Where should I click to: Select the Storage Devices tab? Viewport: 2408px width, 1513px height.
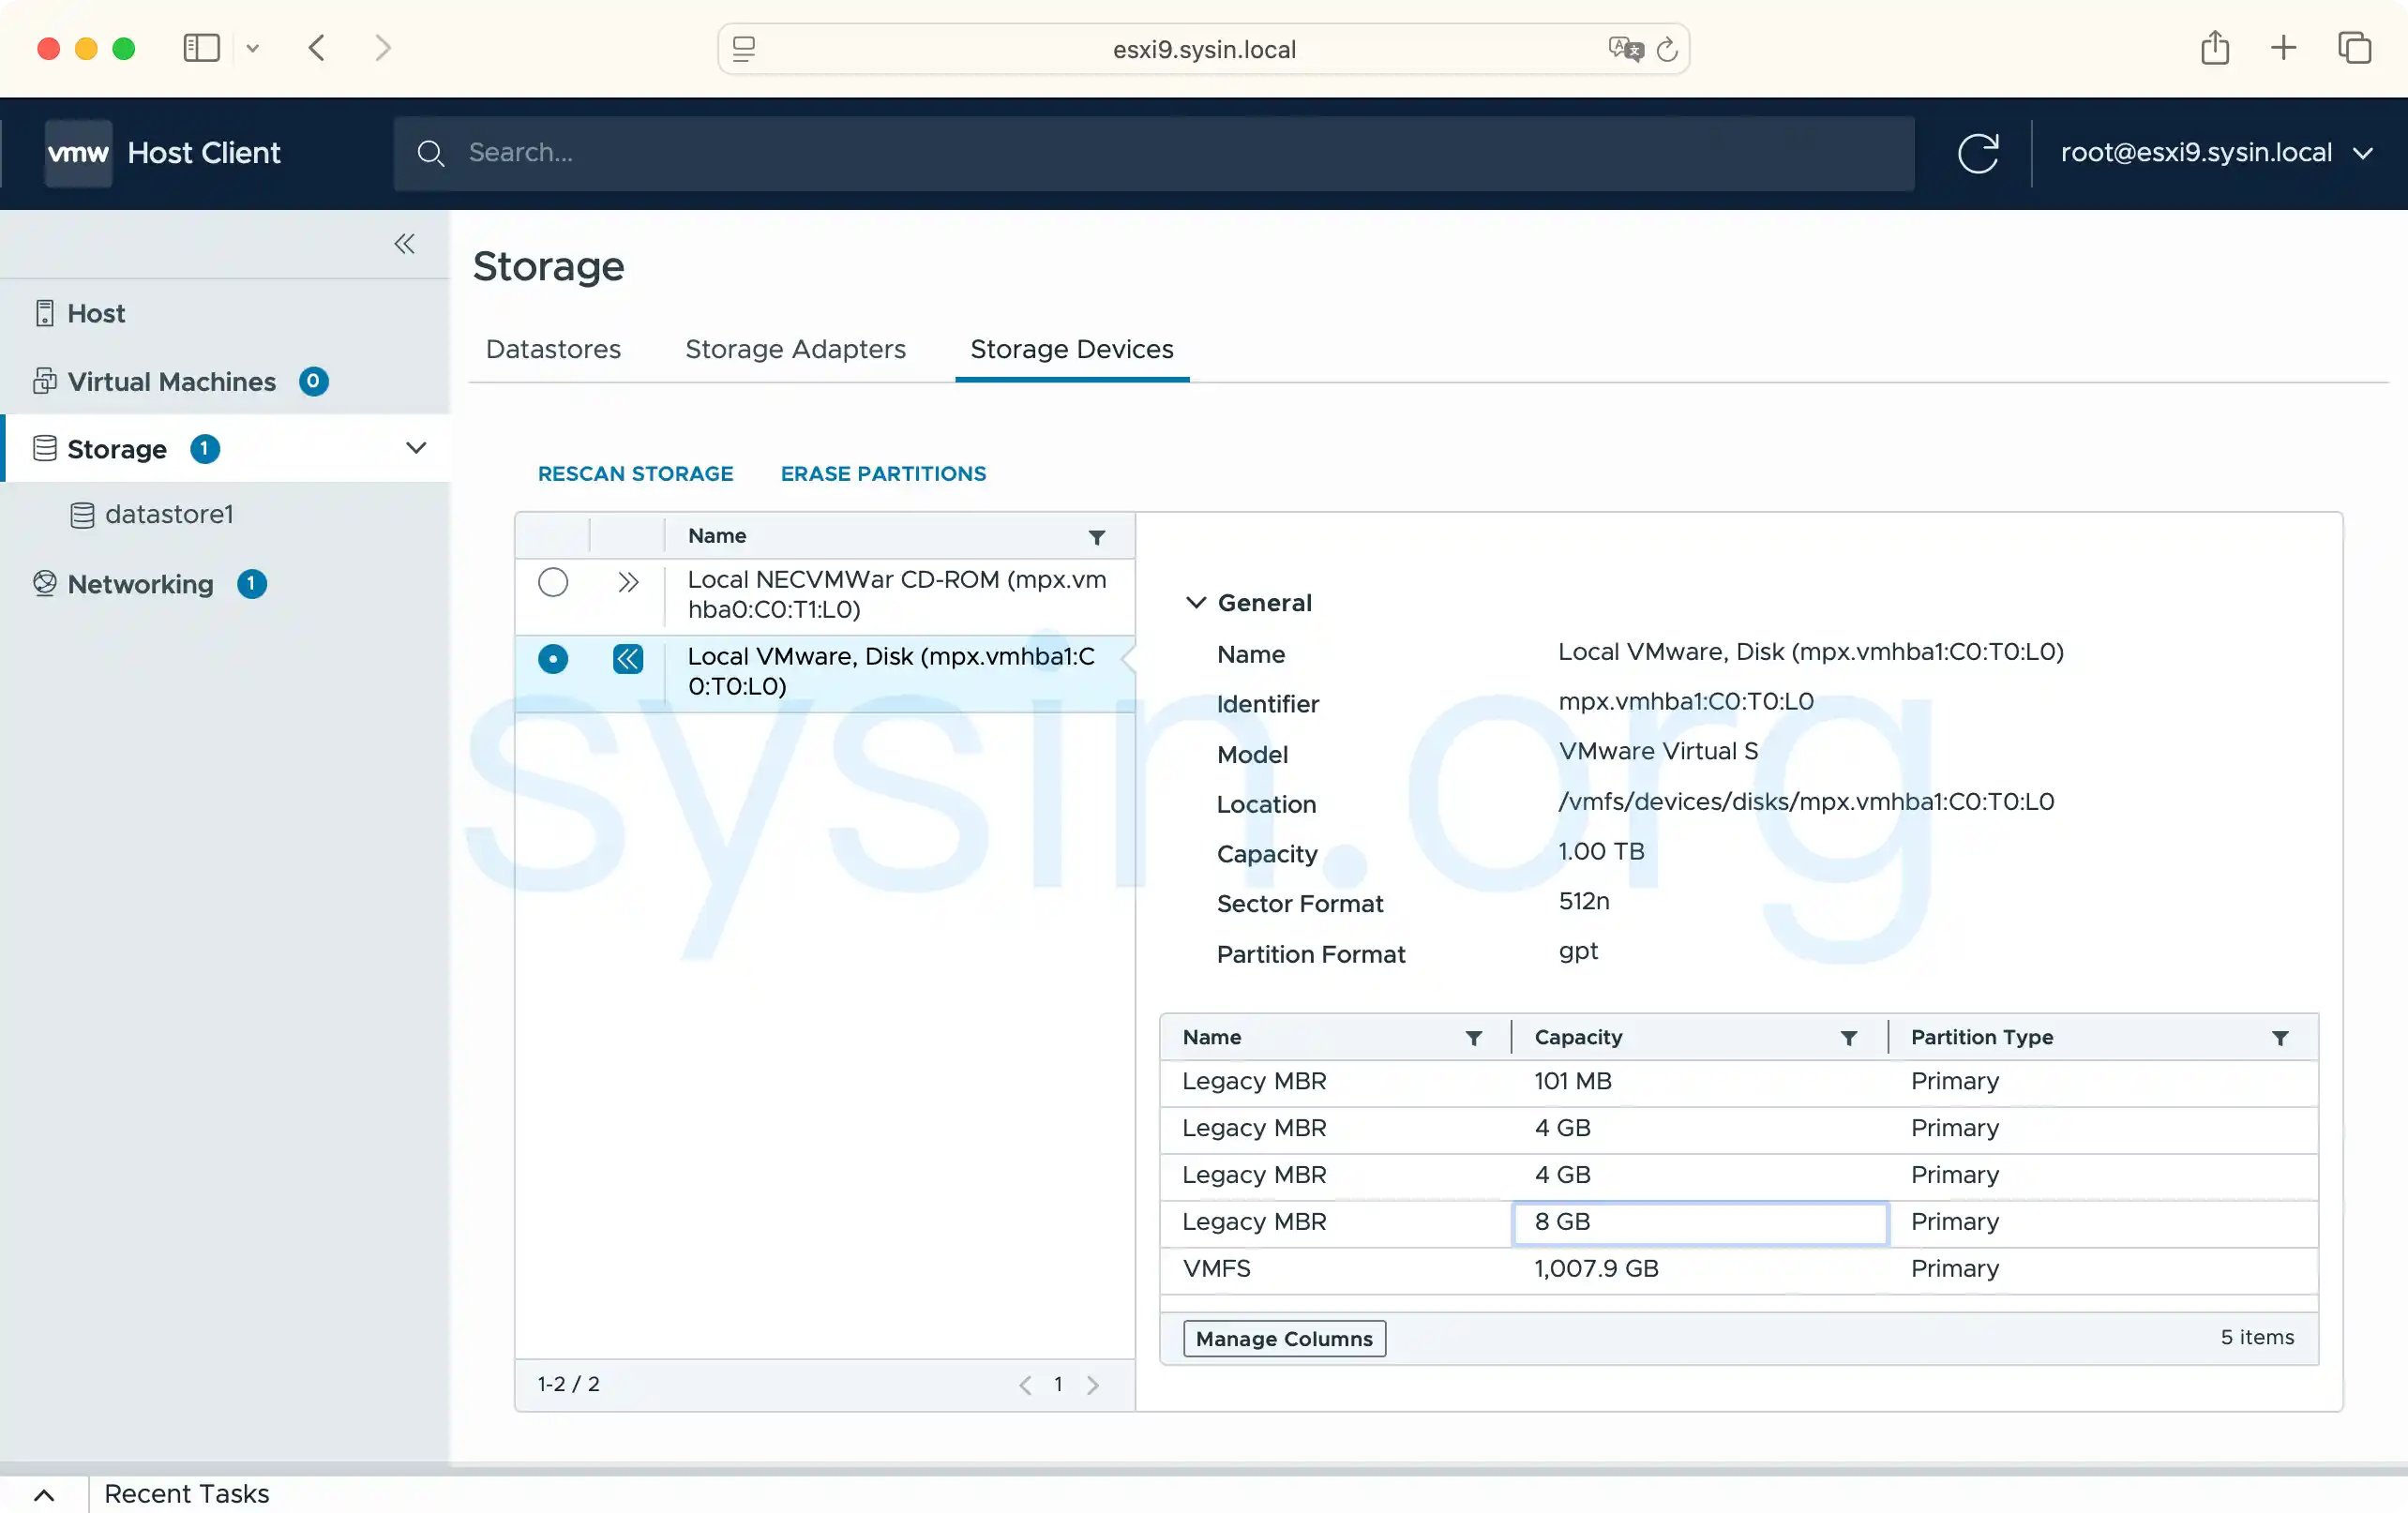(x=1072, y=349)
